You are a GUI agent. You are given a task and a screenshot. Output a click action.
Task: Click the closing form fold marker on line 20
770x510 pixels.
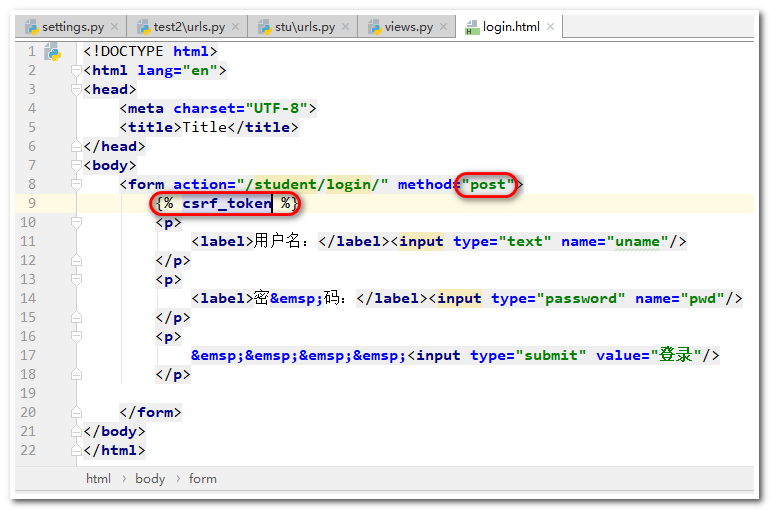(x=76, y=412)
